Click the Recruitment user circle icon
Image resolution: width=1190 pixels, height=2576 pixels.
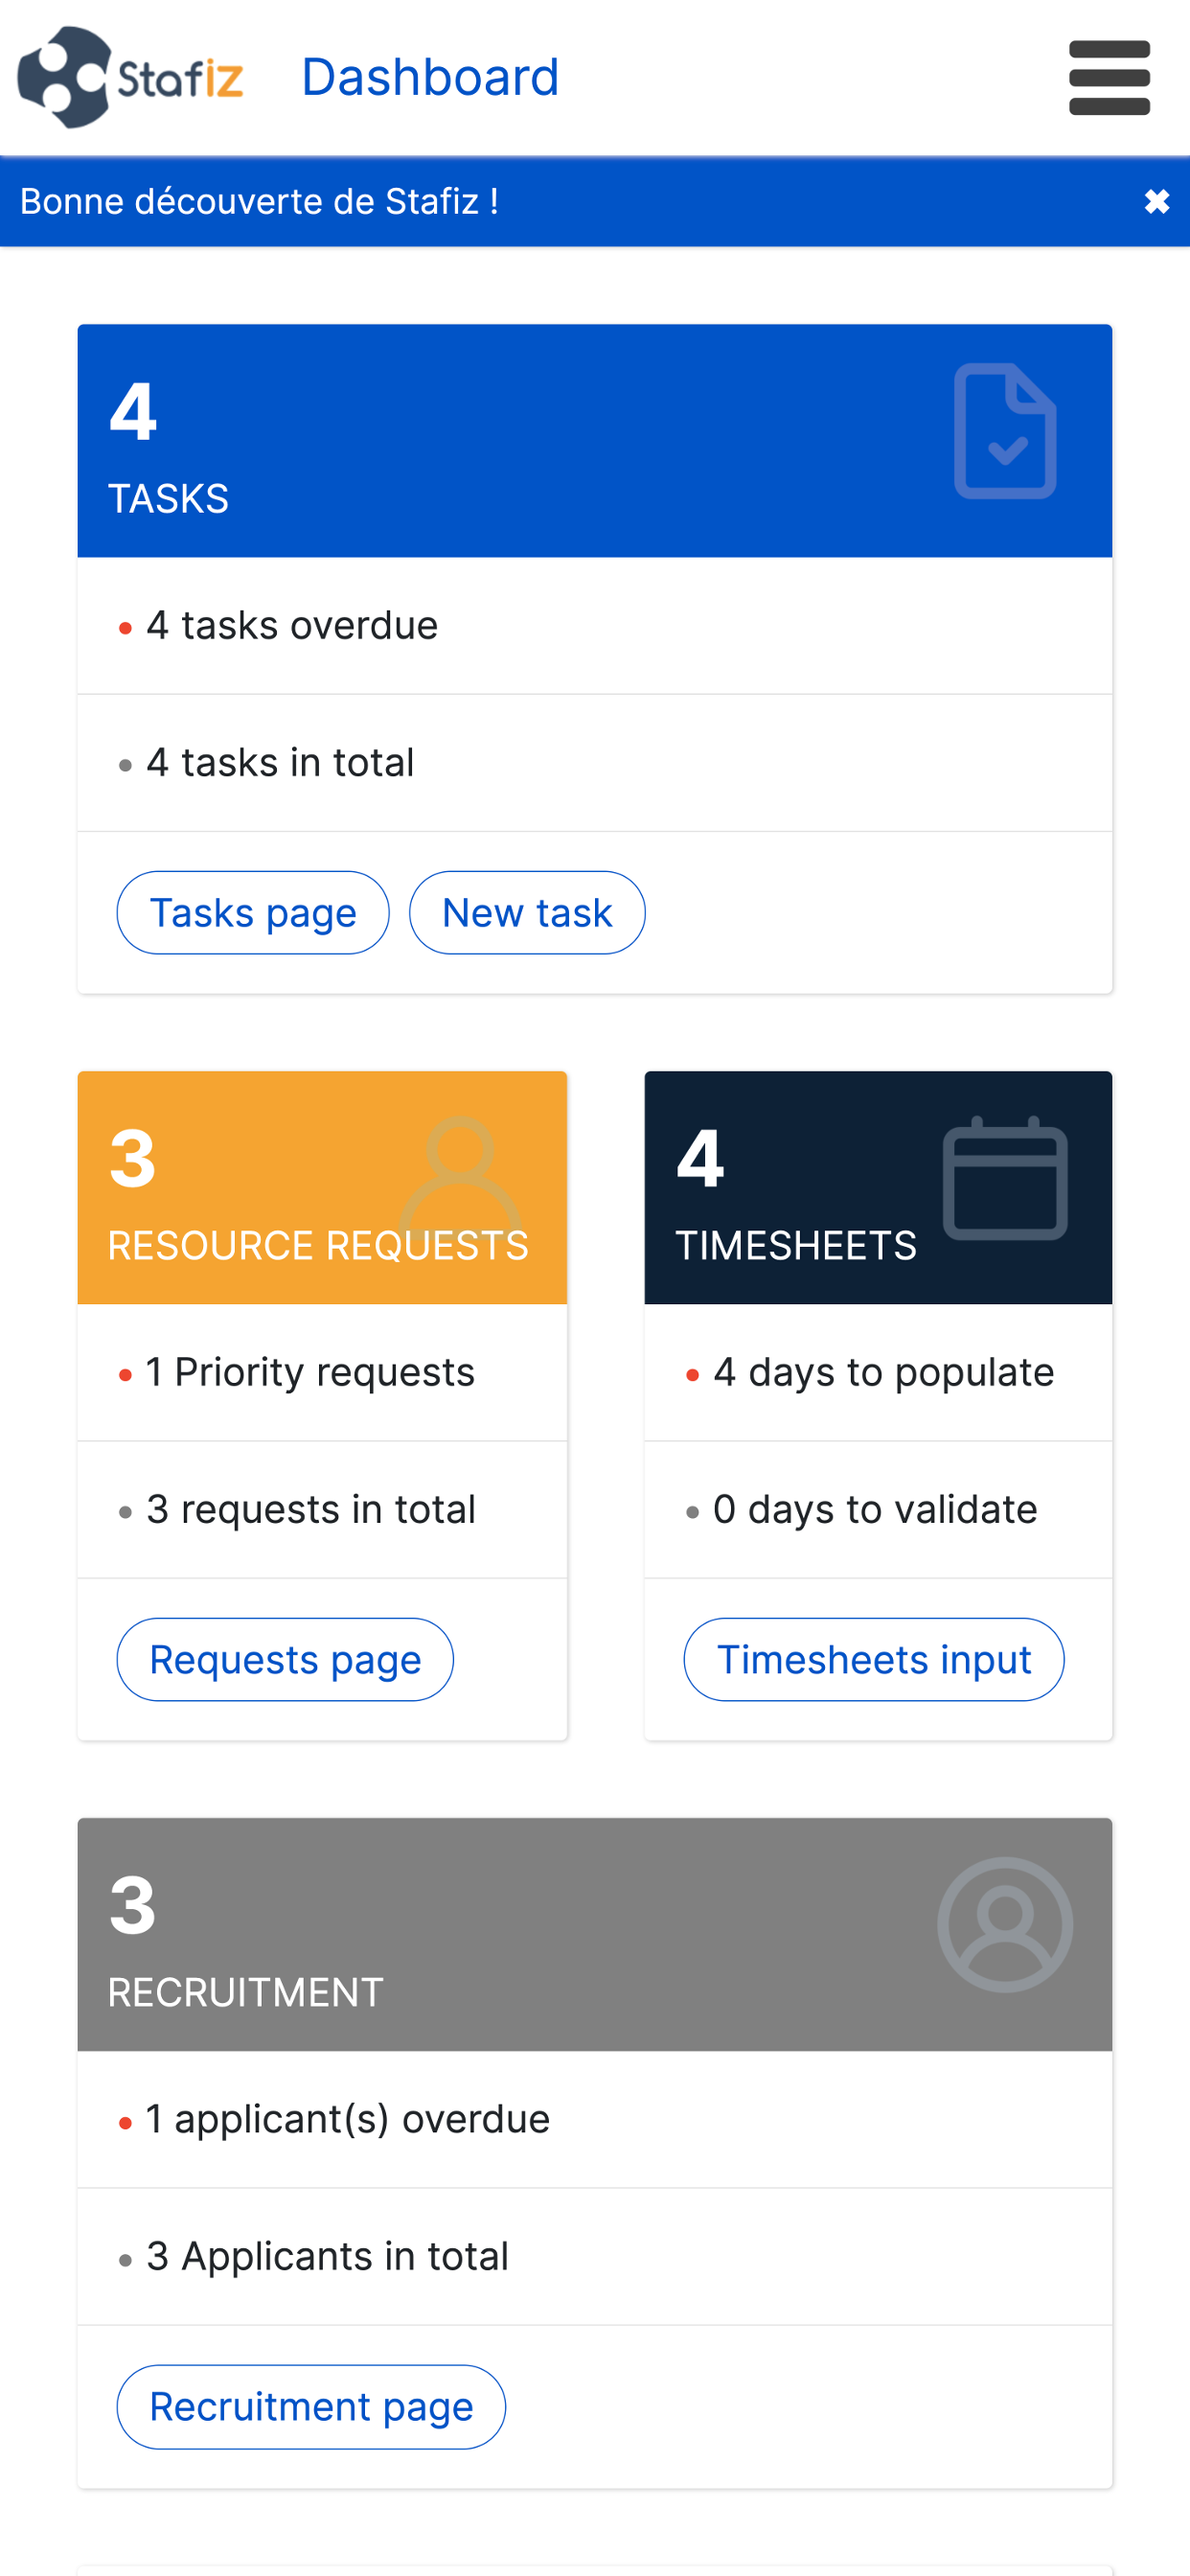[1005, 1925]
